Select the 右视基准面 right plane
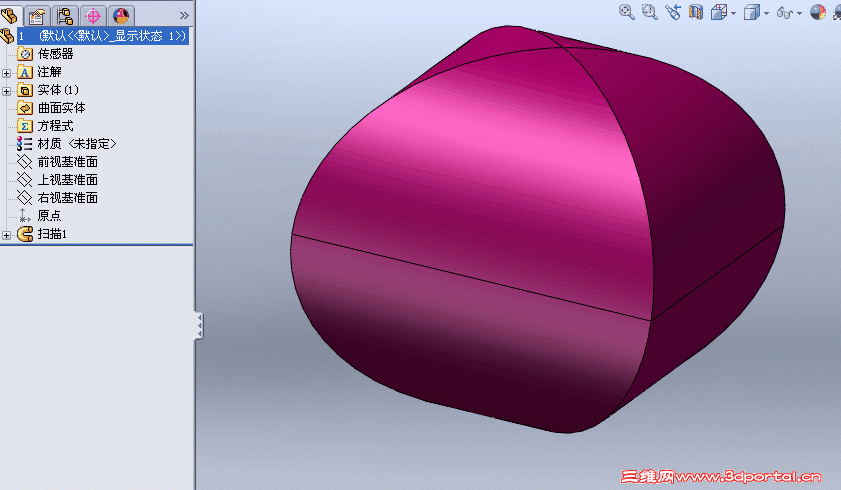 click(x=68, y=198)
